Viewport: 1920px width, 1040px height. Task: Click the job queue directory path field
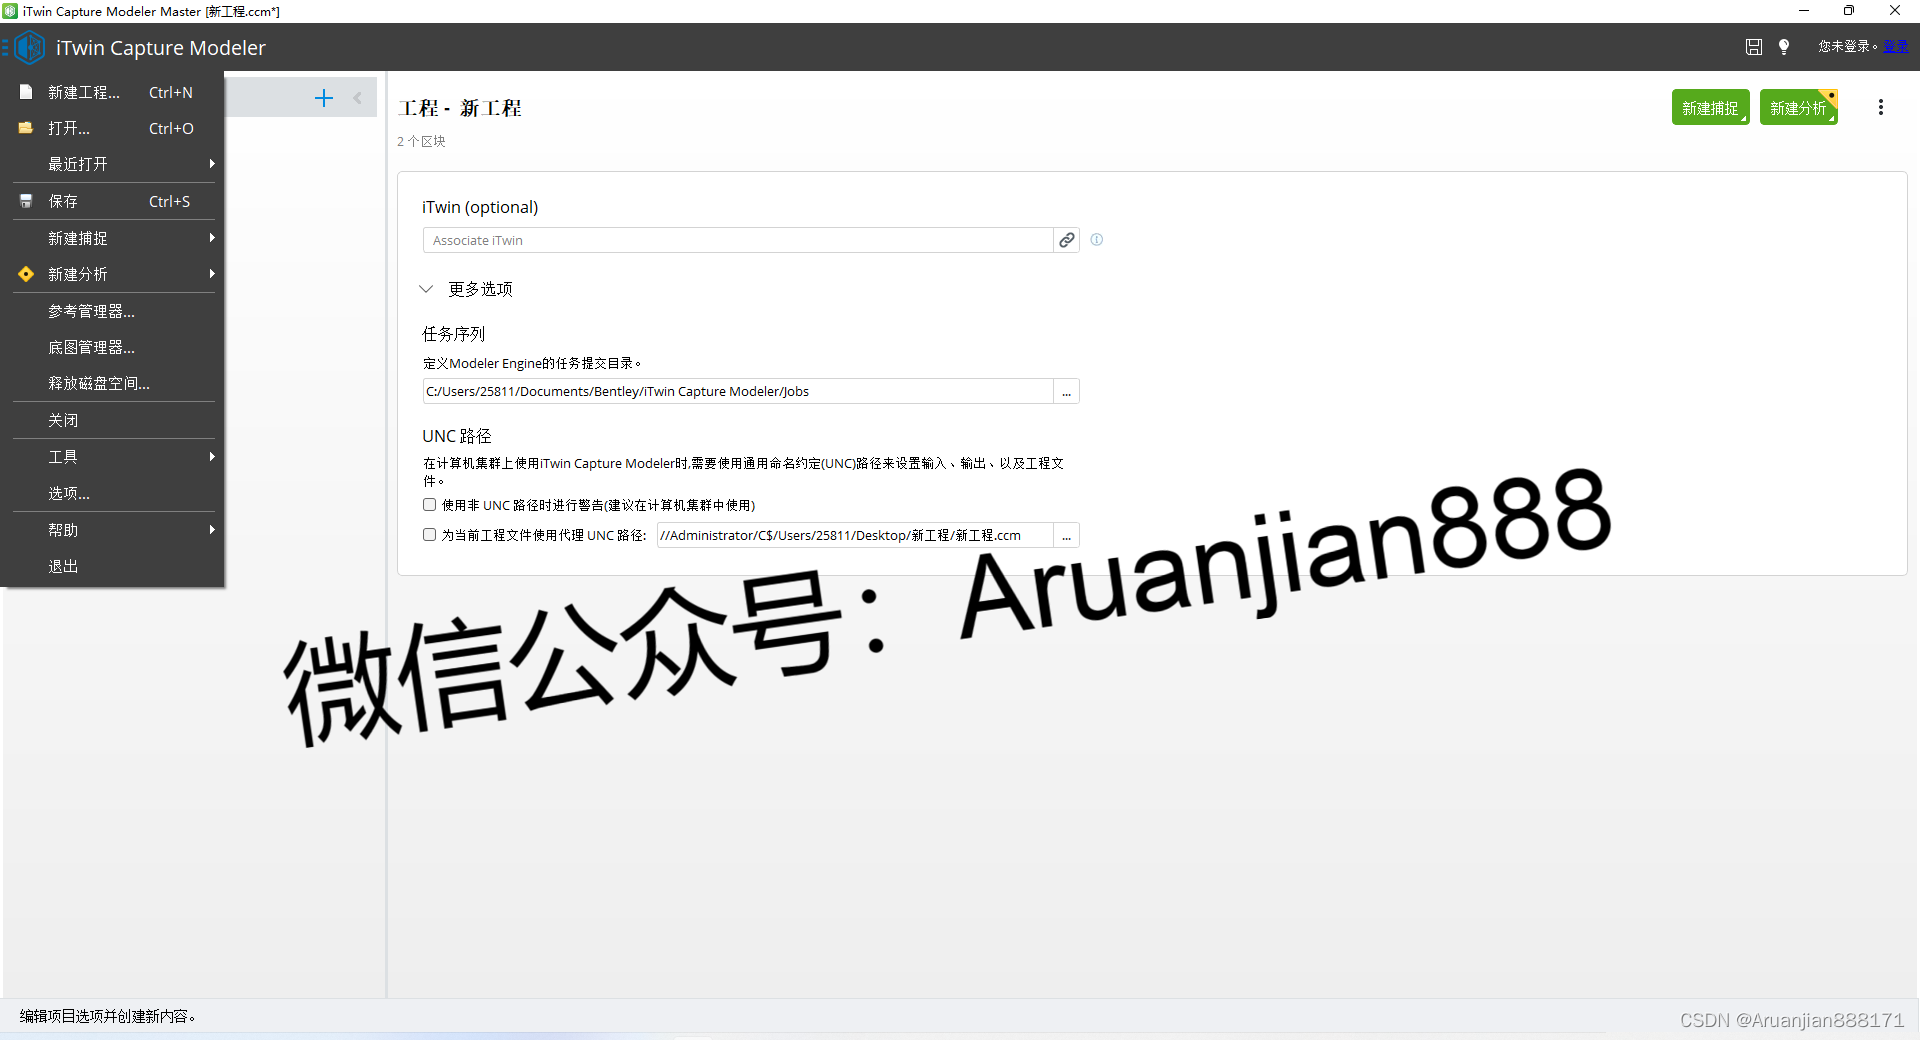[738, 391]
